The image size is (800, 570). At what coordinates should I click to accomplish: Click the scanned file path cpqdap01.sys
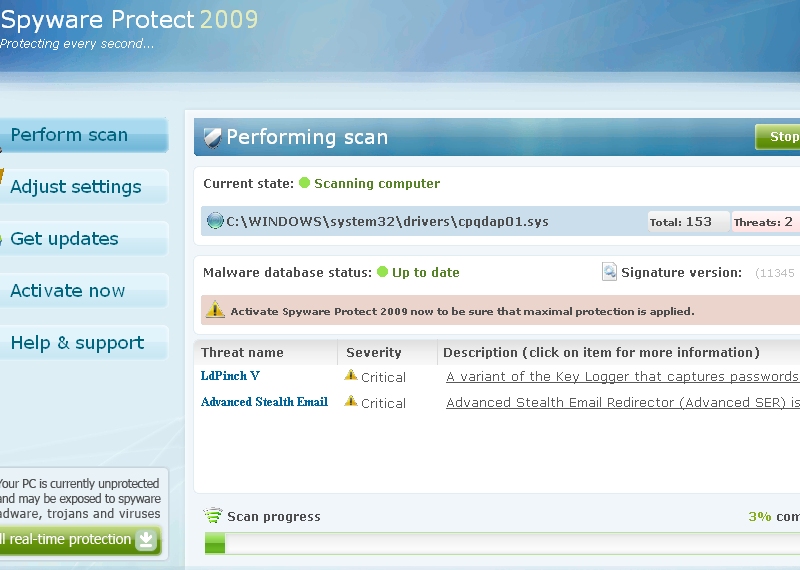click(x=388, y=221)
